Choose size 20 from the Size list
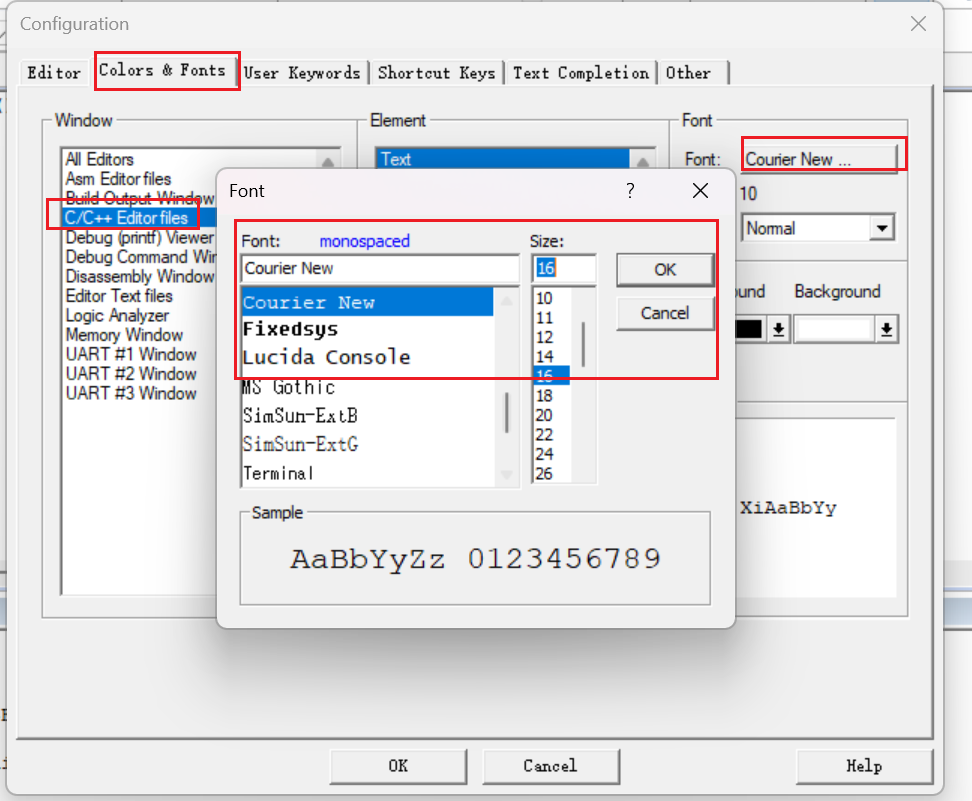Screen dimensions: 972x801 544,415
